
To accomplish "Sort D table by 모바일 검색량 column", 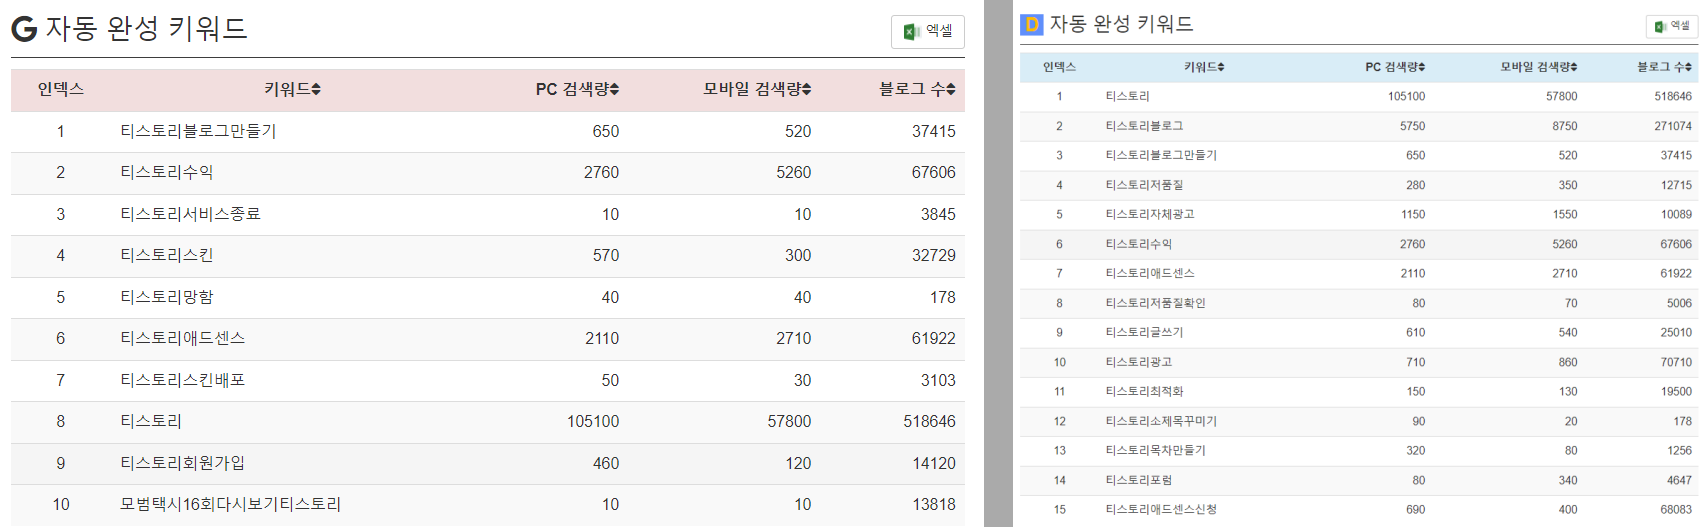I will click(x=1539, y=67).
